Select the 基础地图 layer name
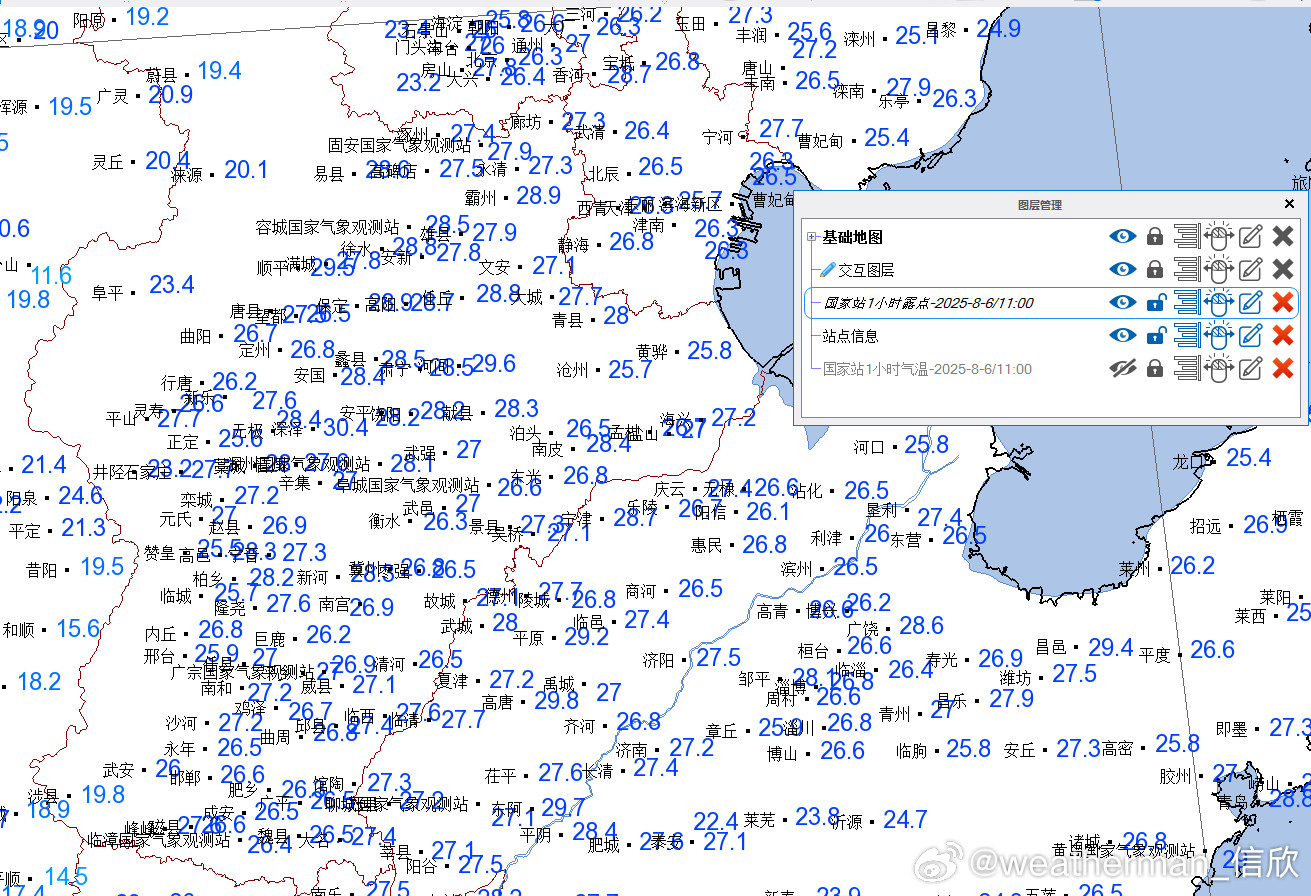The height and width of the screenshot is (896, 1311). [853, 237]
